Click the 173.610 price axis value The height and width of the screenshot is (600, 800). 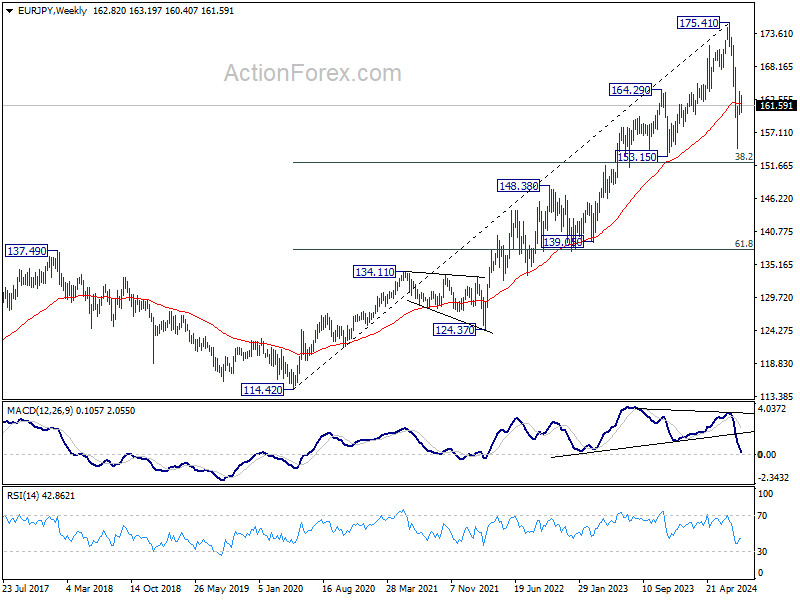click(777, 34)
